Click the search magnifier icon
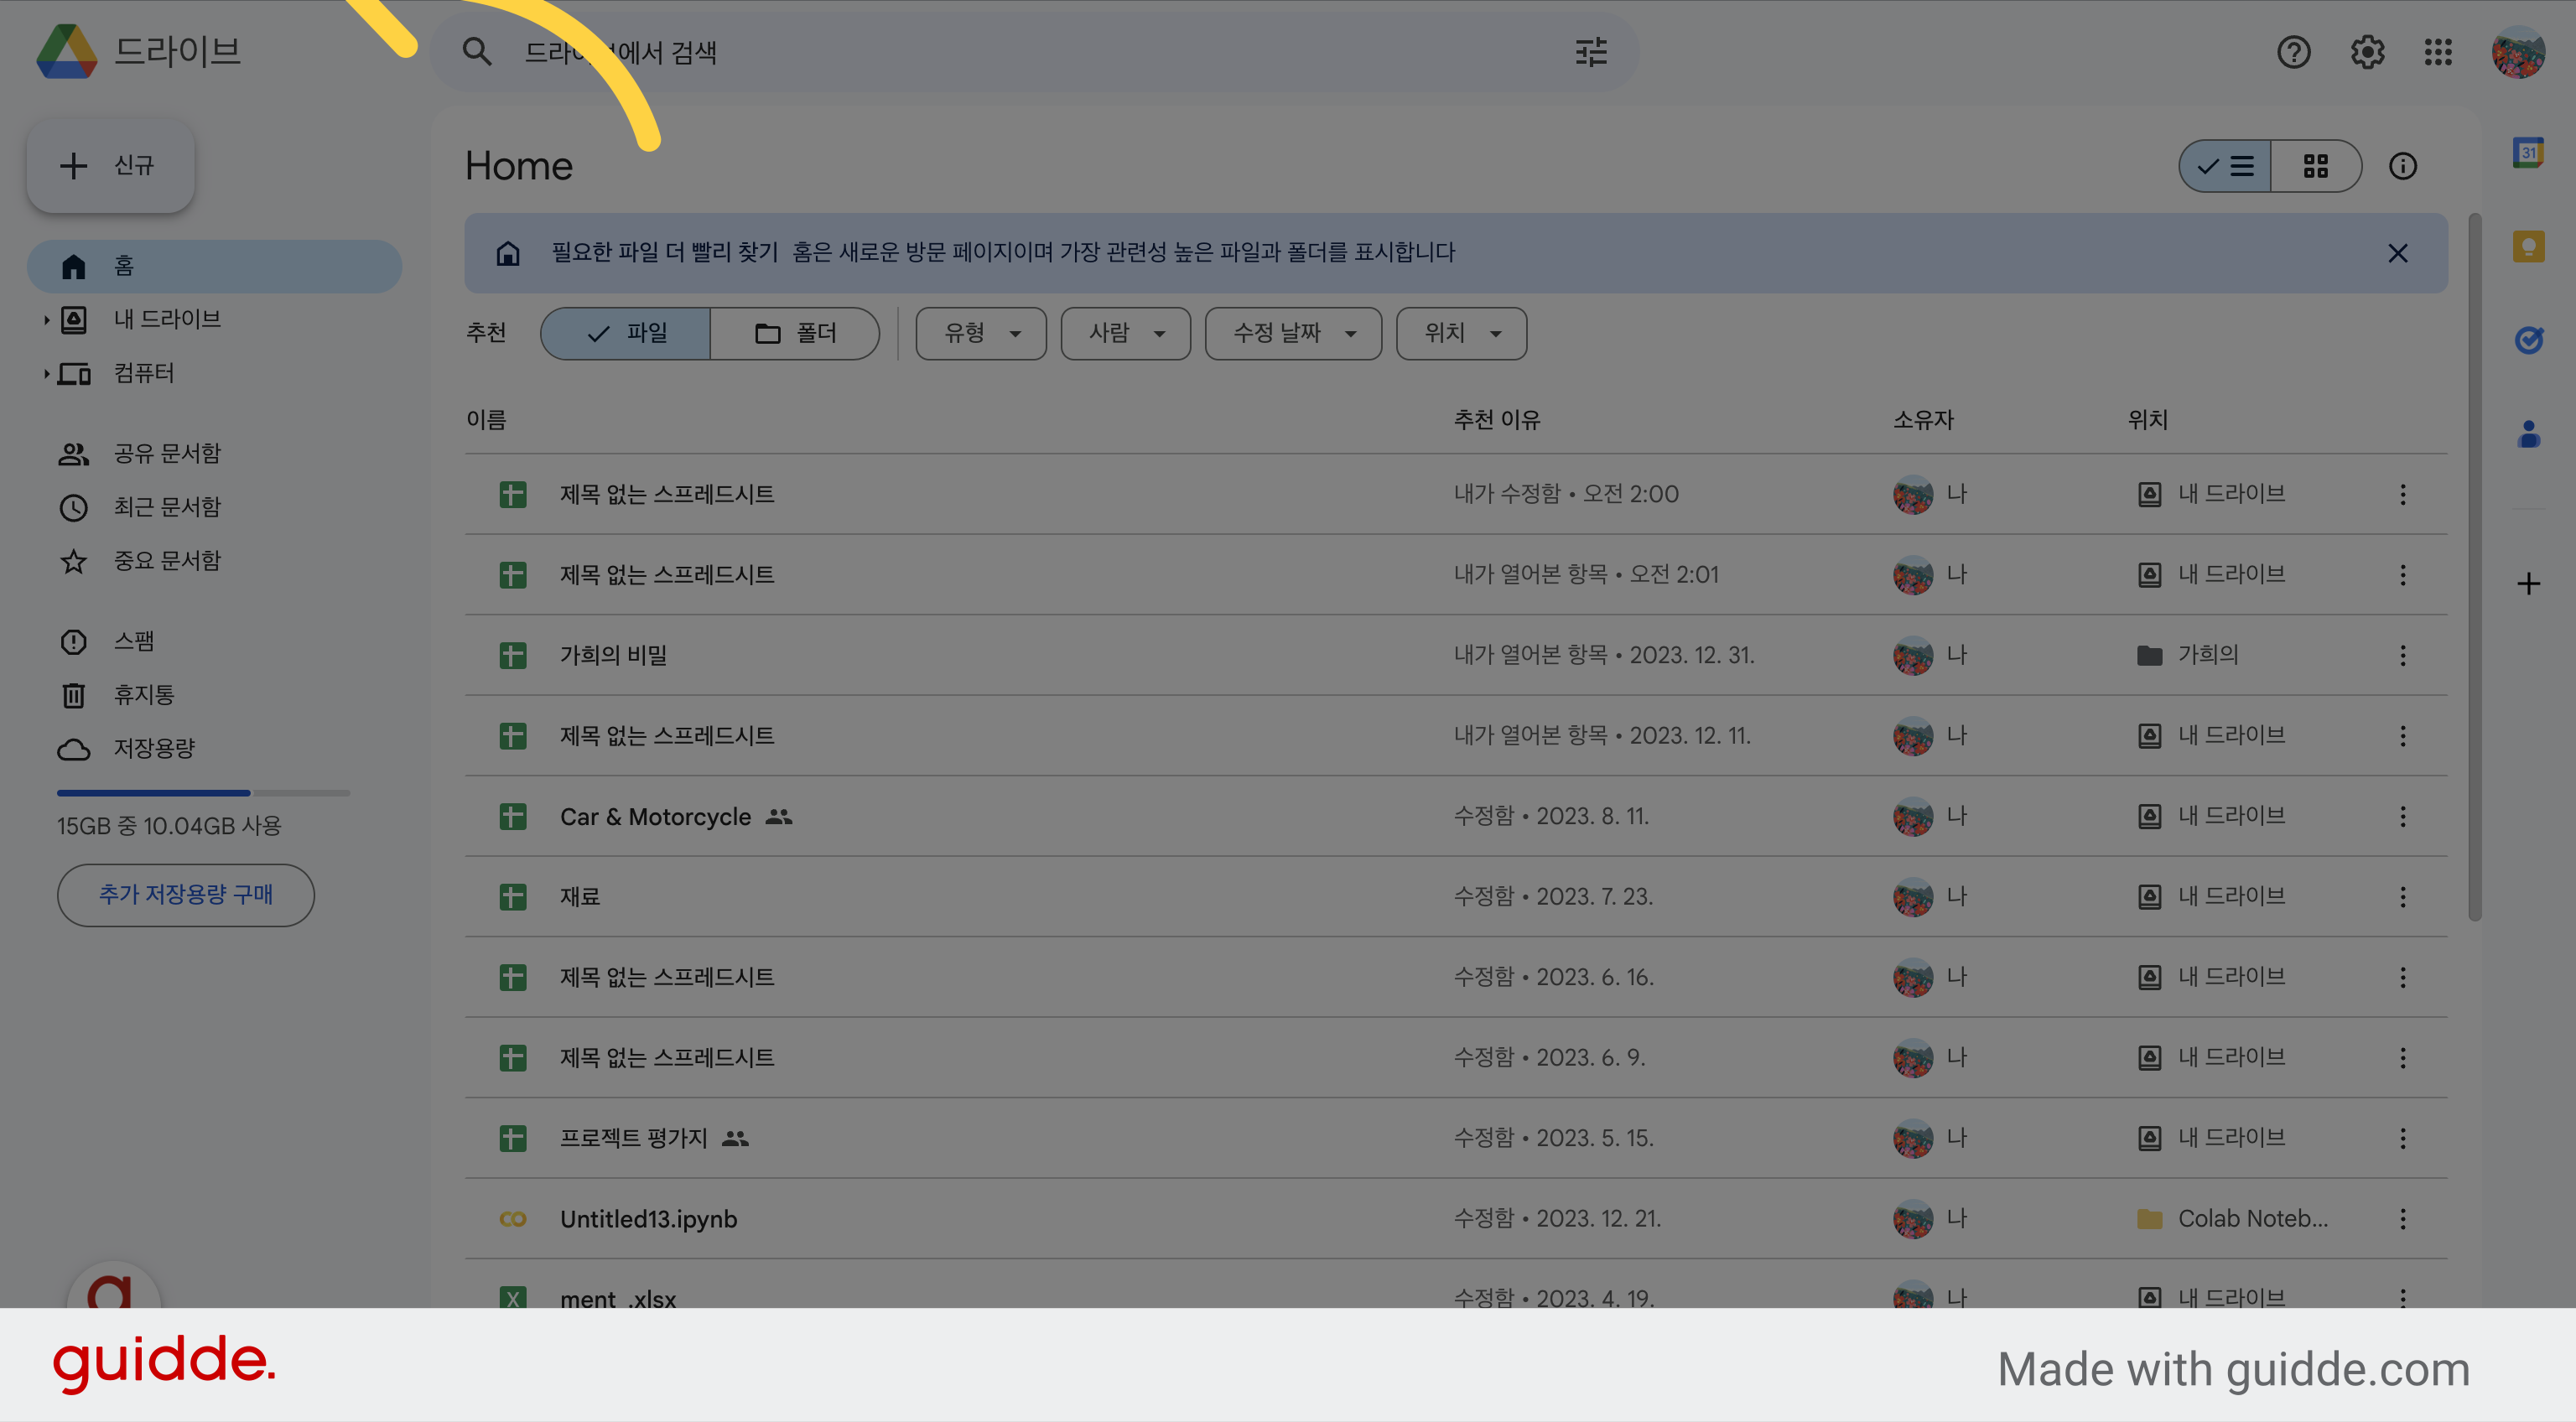 coord(477,51)
